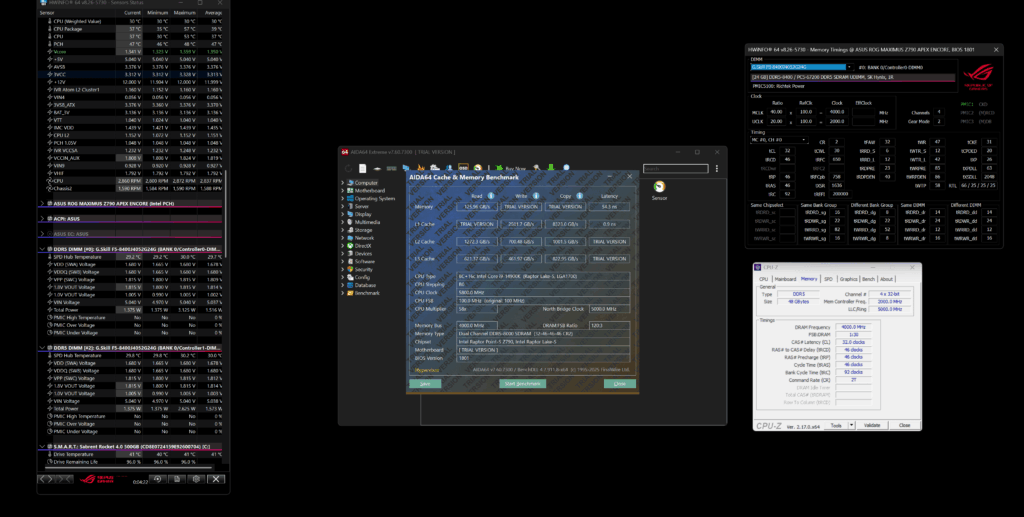Image resolution: width=1024 pixels, height=517 pixels.
Task: Click the AIDA64 Refresh toolbar icon
Action: click(x=348, y=168)
